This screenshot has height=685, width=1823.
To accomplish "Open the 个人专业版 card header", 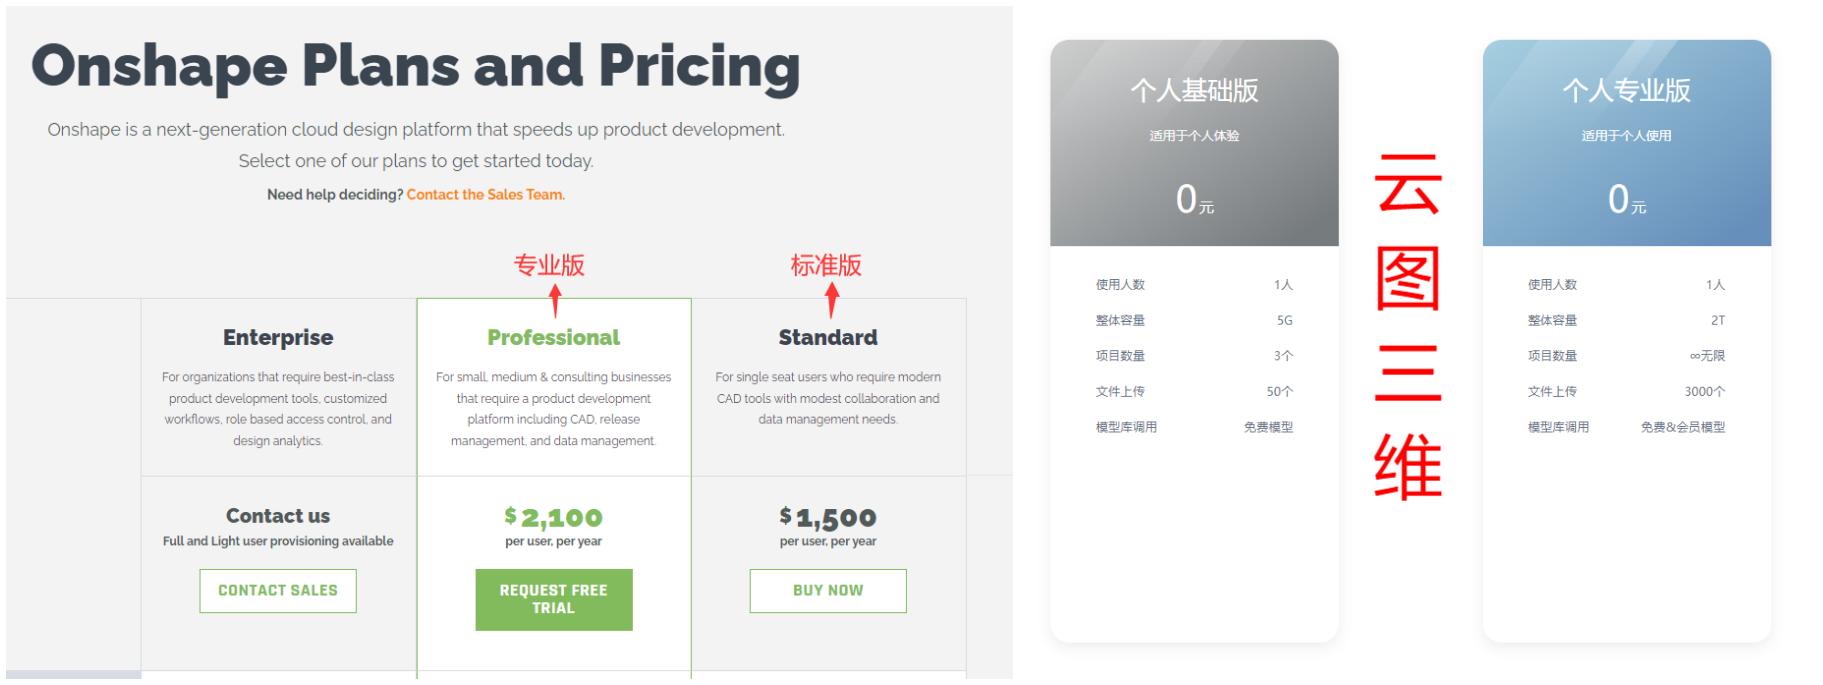I will tap(1626, 91).
